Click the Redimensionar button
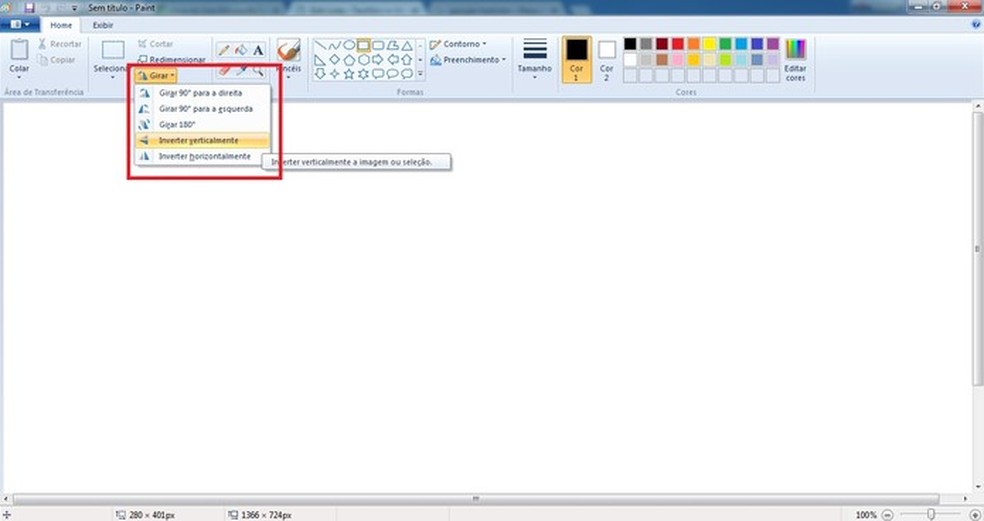The width and height of the screenshot is (984, 521). (x=171, y=60)
